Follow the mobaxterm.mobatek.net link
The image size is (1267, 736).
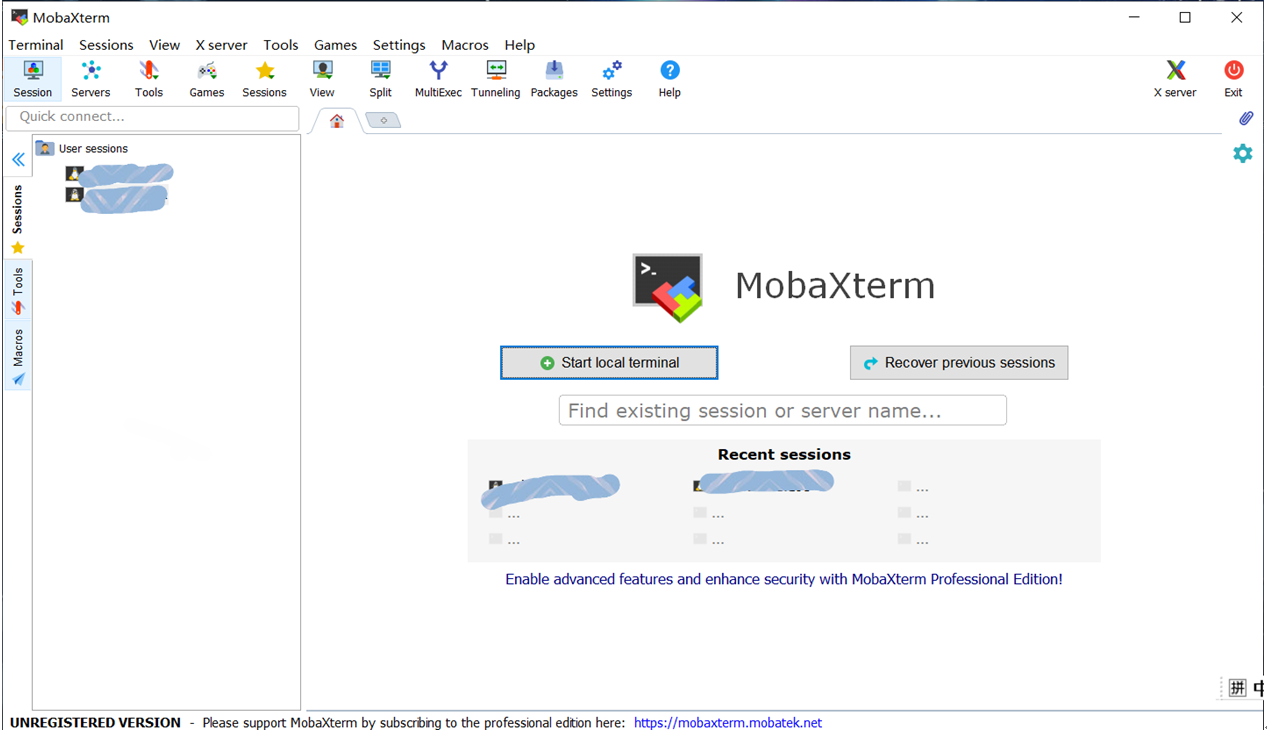727,722
